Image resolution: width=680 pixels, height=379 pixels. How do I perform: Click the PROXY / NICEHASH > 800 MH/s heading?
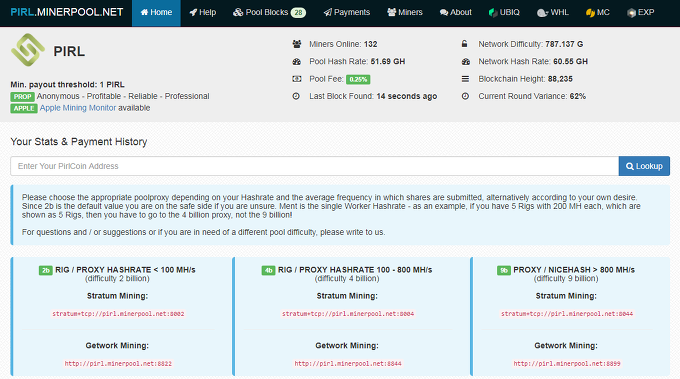pos(574,270)
